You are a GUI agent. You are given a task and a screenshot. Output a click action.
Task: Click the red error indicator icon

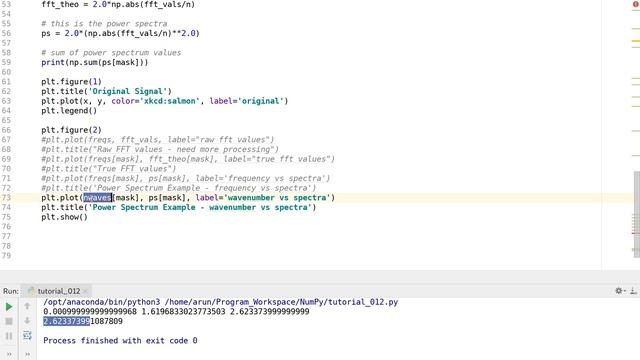click(636, 4)
